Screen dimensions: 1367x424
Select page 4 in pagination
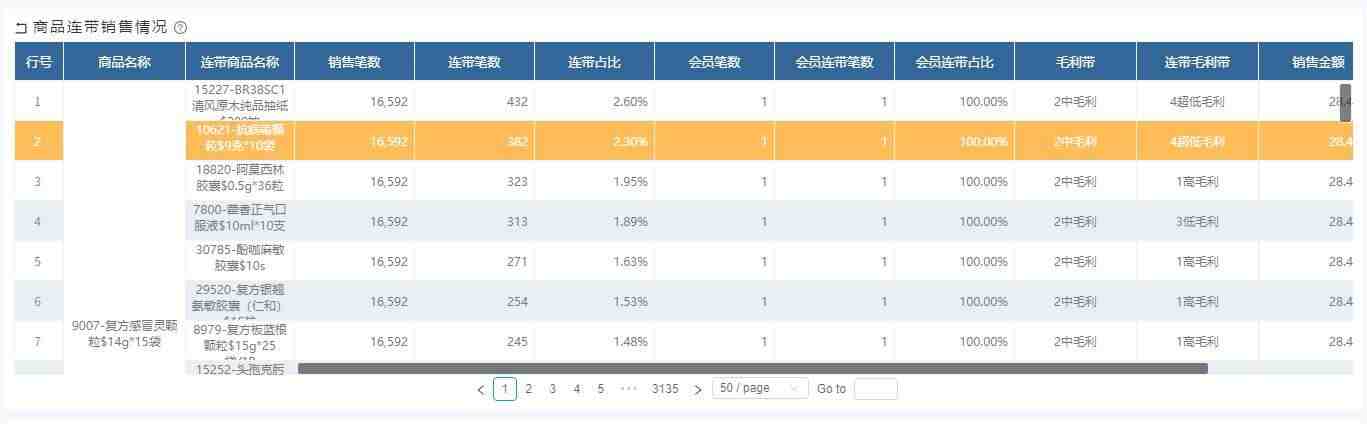[577, 389]
